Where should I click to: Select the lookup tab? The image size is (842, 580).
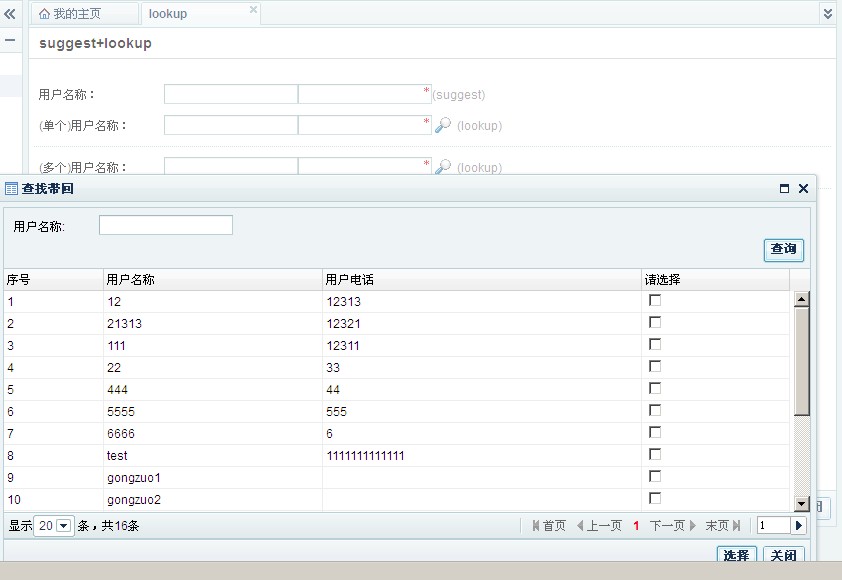click(x=167, y=13)
